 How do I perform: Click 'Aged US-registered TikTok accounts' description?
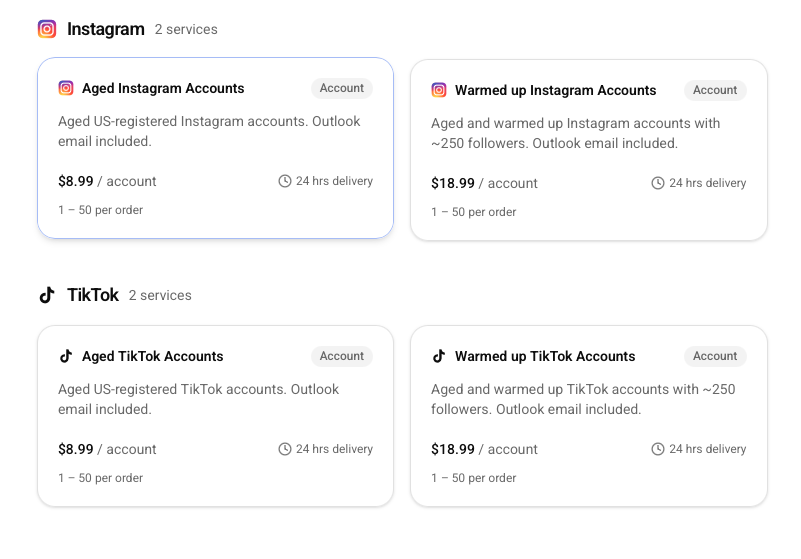(x=199, y=399)
